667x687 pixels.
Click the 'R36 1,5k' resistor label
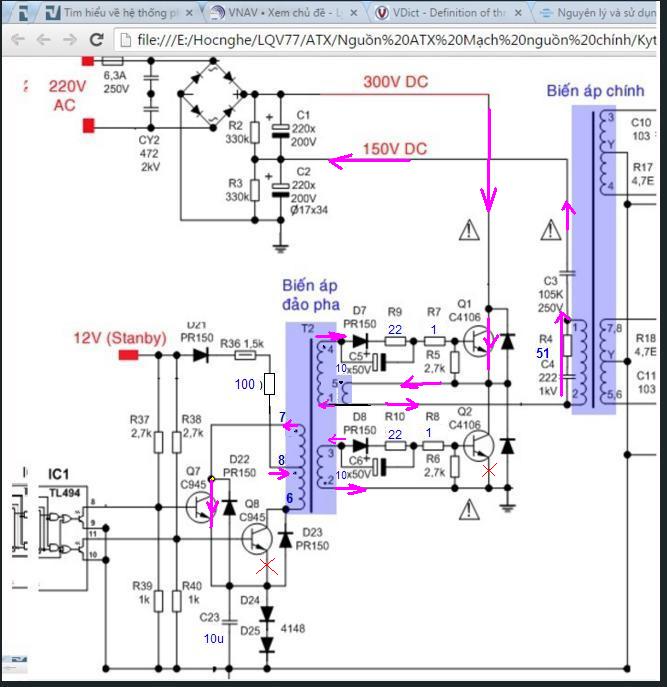[241, 344]
